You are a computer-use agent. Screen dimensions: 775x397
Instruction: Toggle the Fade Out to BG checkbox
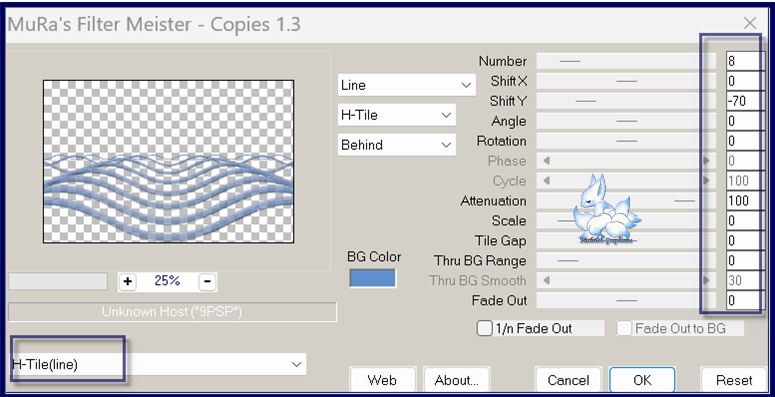(x=625, y=328)
